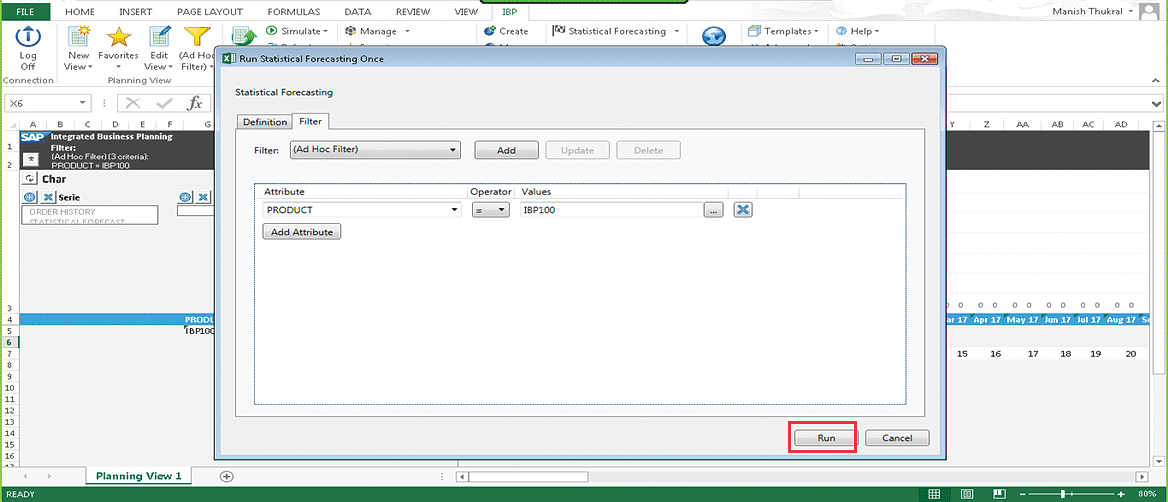
Task: Collapse the ribbon with the caret arrow
Action: click(x=1157, y=78)
